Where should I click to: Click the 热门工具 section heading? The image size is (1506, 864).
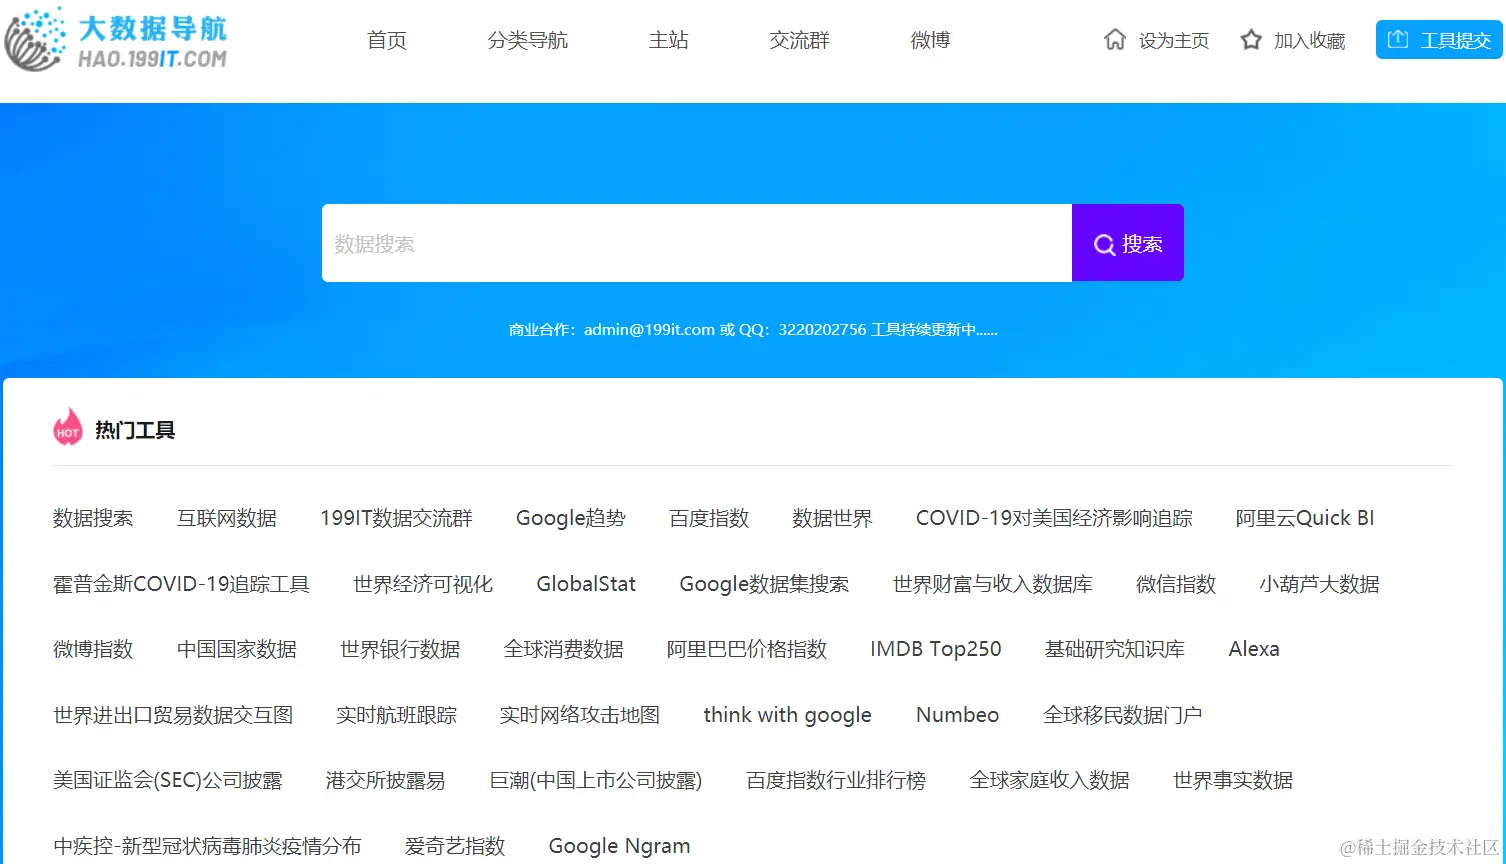[135, 430]
